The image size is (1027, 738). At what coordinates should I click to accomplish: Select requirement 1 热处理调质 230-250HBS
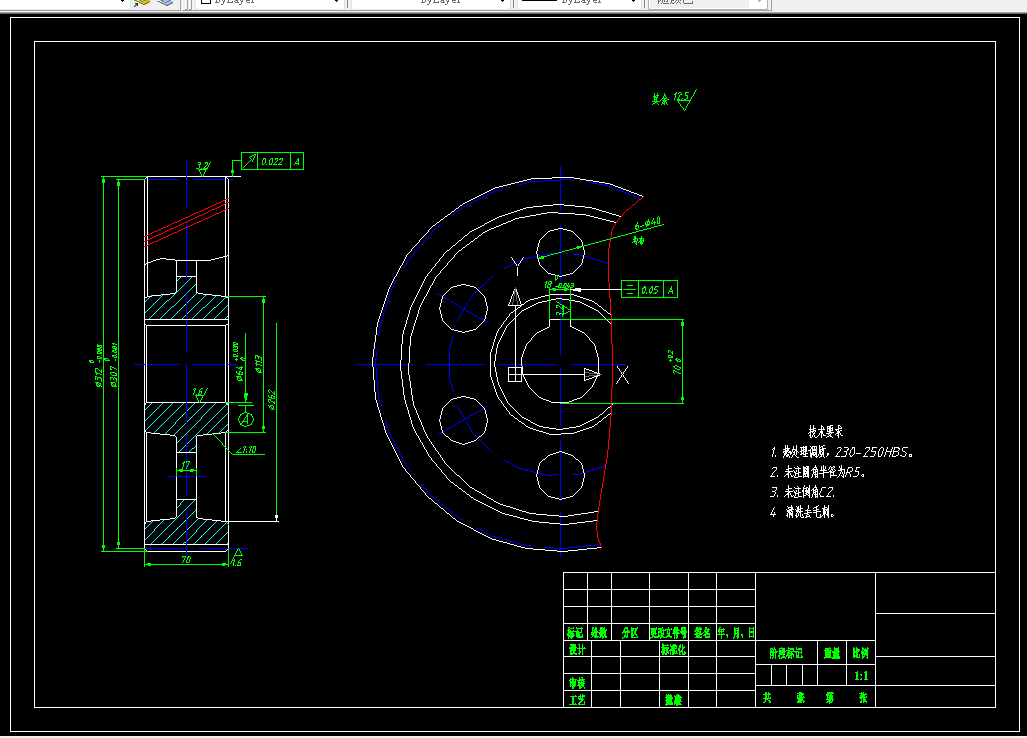coord(841,452)
